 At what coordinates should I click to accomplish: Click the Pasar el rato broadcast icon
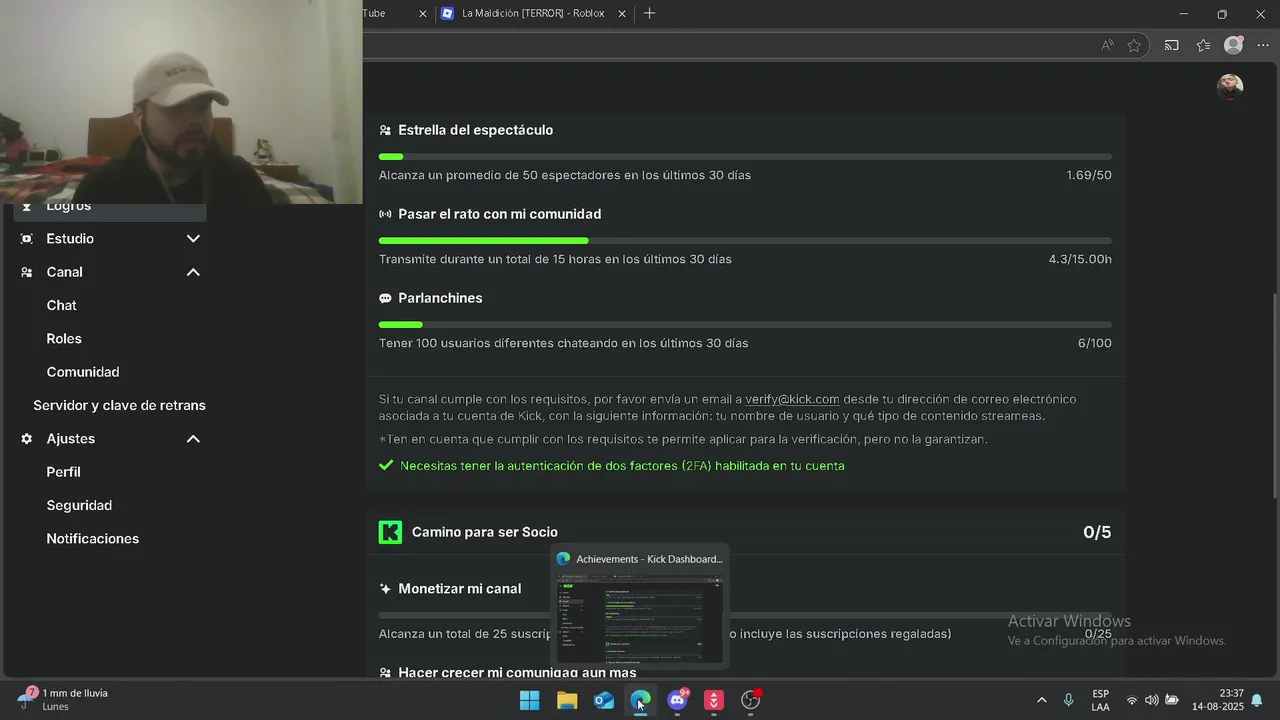point(385,214)
